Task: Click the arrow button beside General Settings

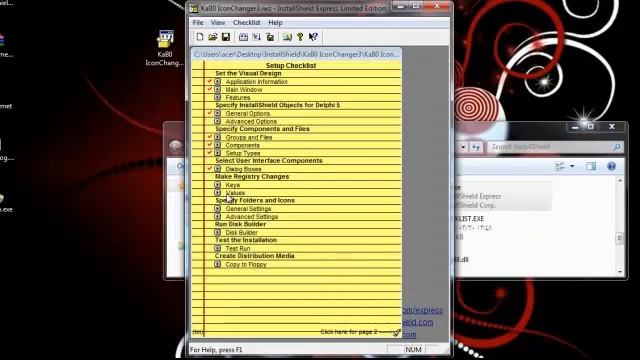Action: [x=218, y=209]
